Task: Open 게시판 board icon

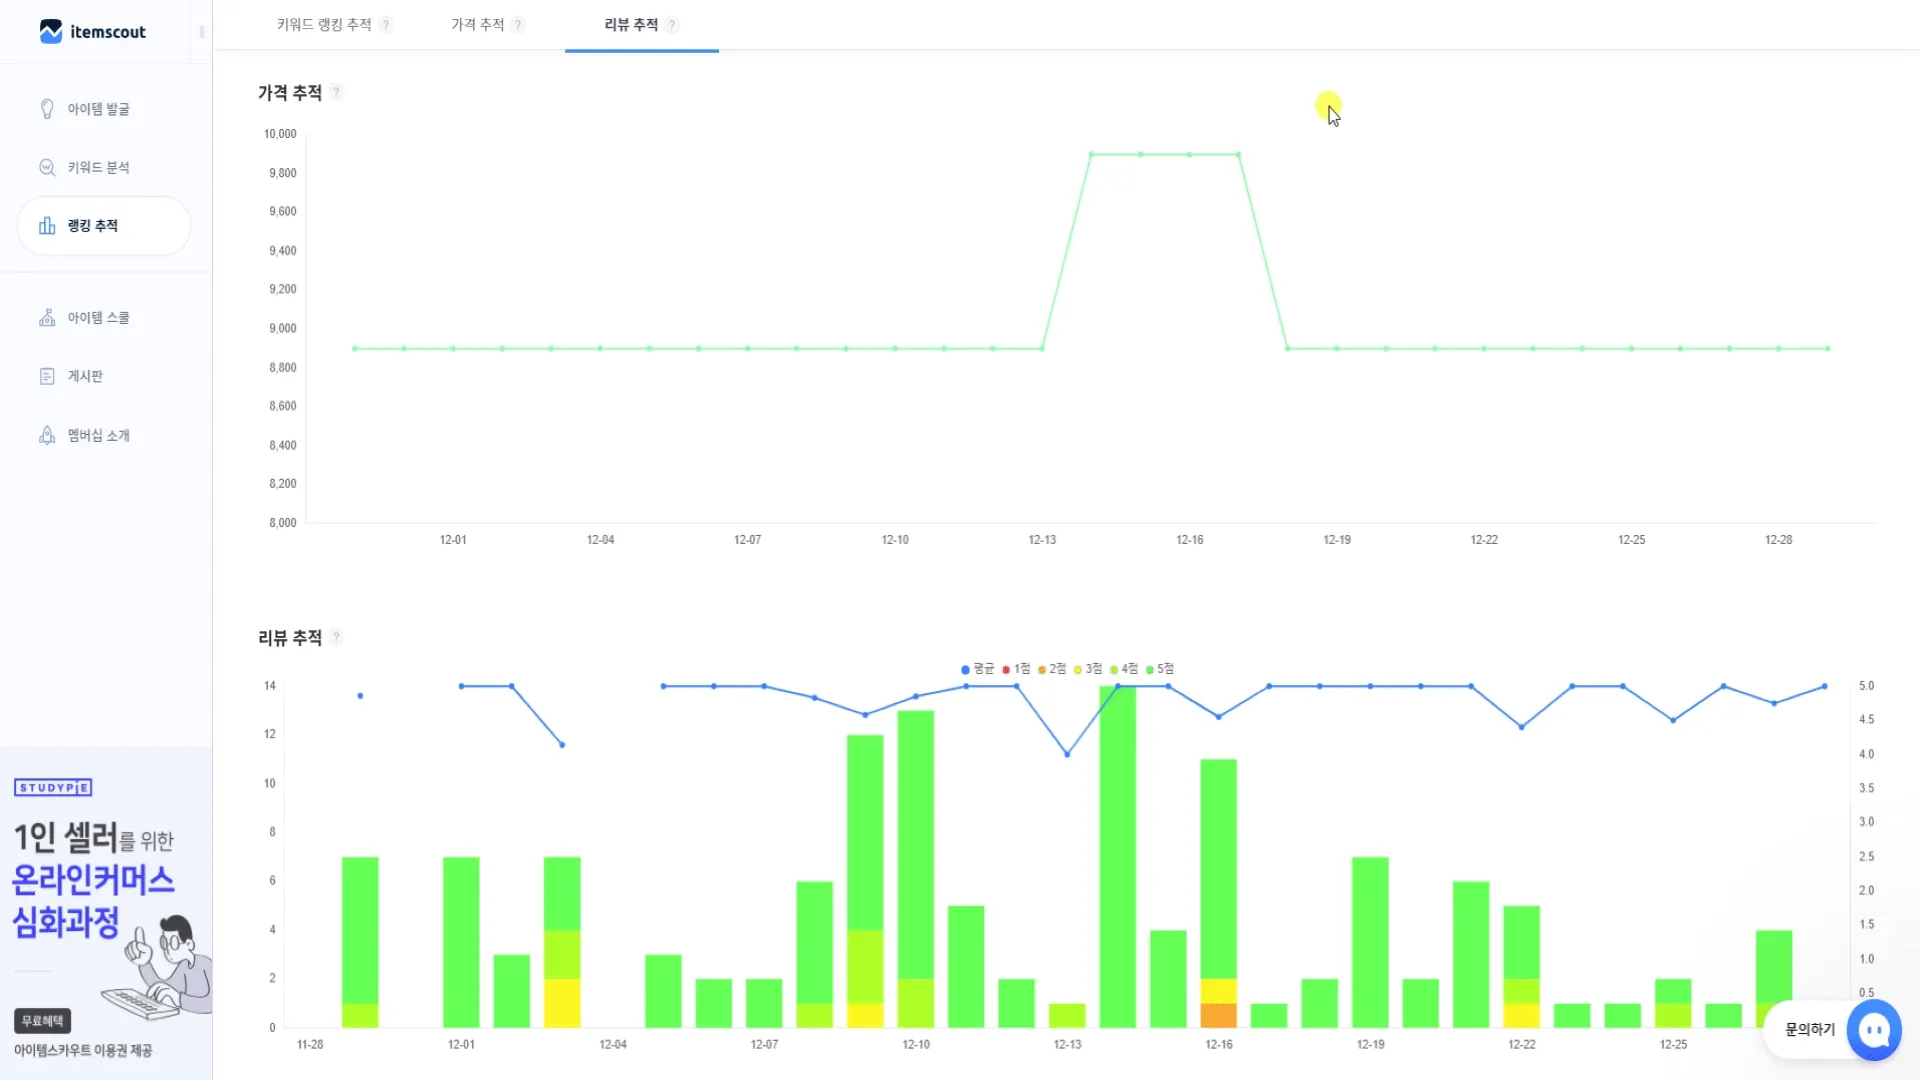Action: (x=47, y=376)
